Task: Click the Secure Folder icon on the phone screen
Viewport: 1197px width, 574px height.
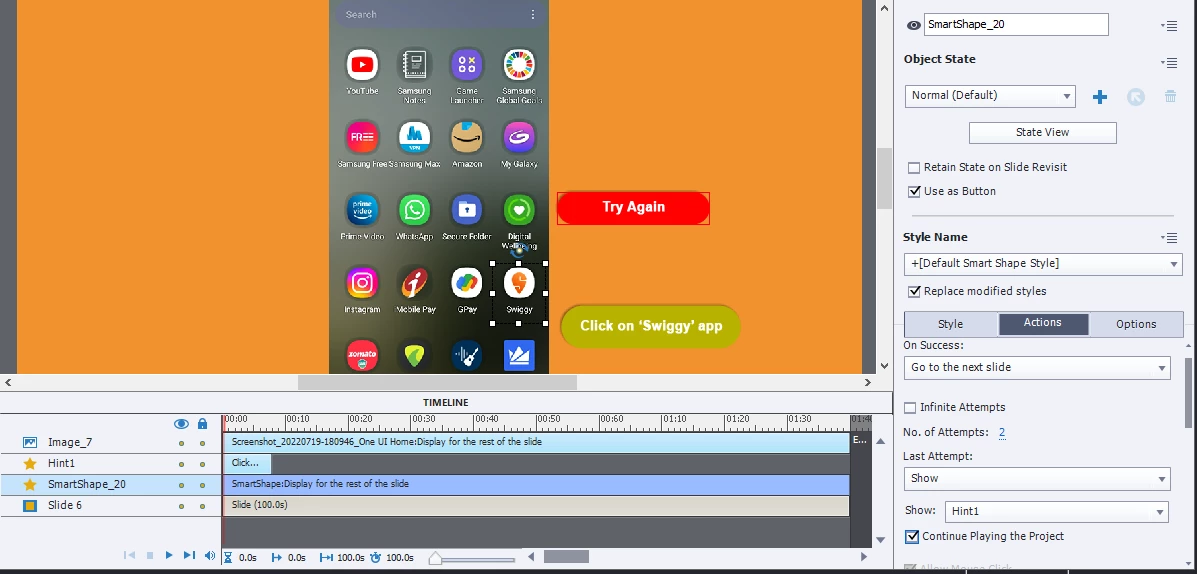Action: pyautogui.click(x=466, y=210)
